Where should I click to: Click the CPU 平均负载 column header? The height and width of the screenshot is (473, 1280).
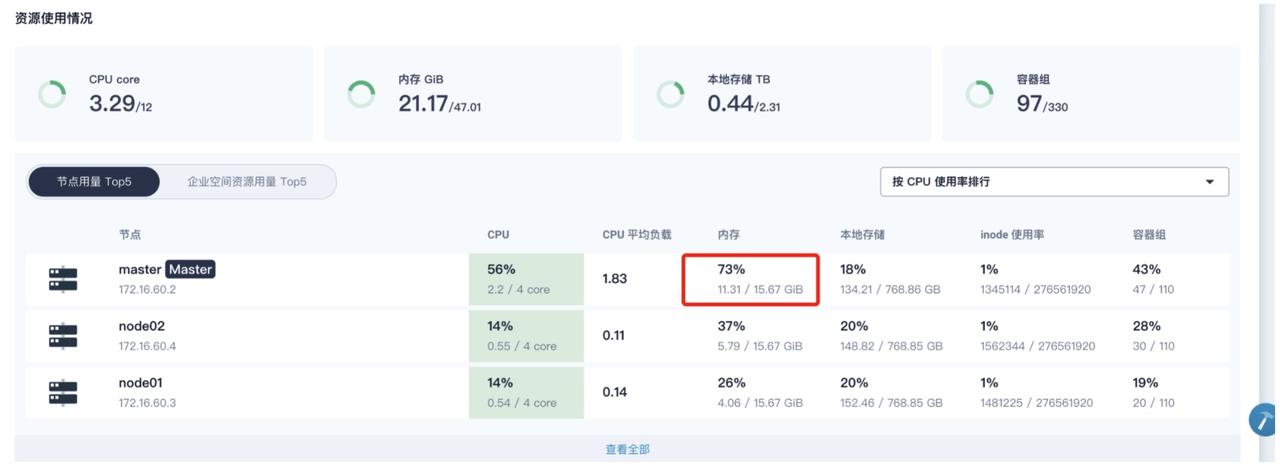point(637,235)
